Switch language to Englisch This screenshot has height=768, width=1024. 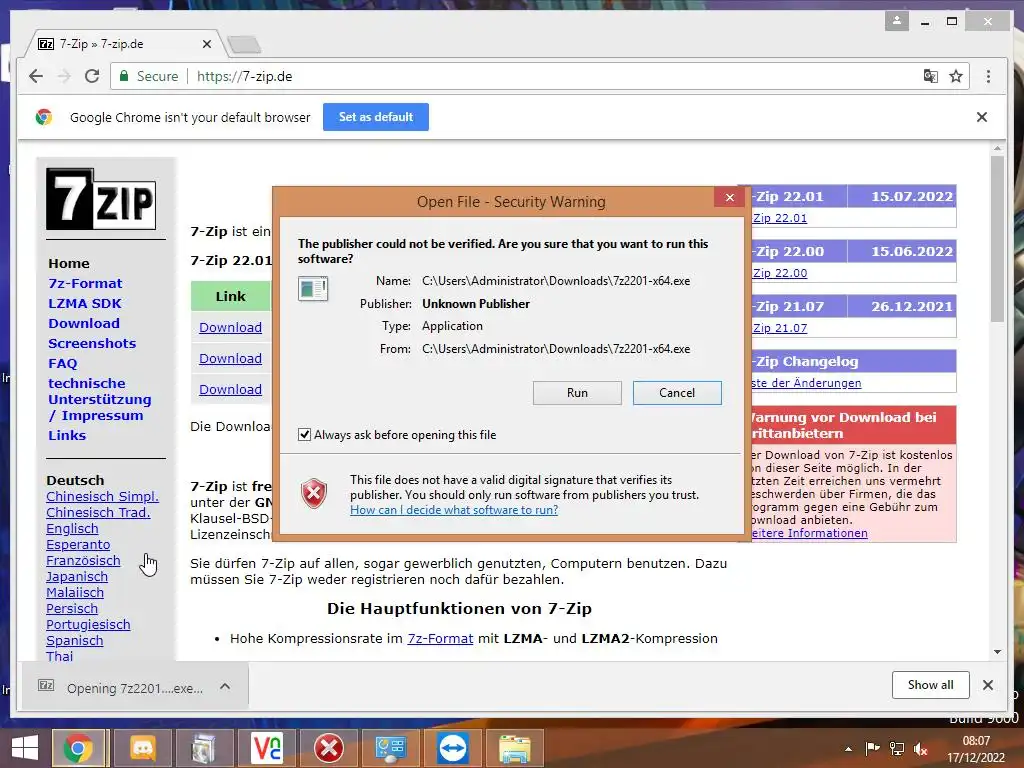pyautogui.click(x=72, y=528)
